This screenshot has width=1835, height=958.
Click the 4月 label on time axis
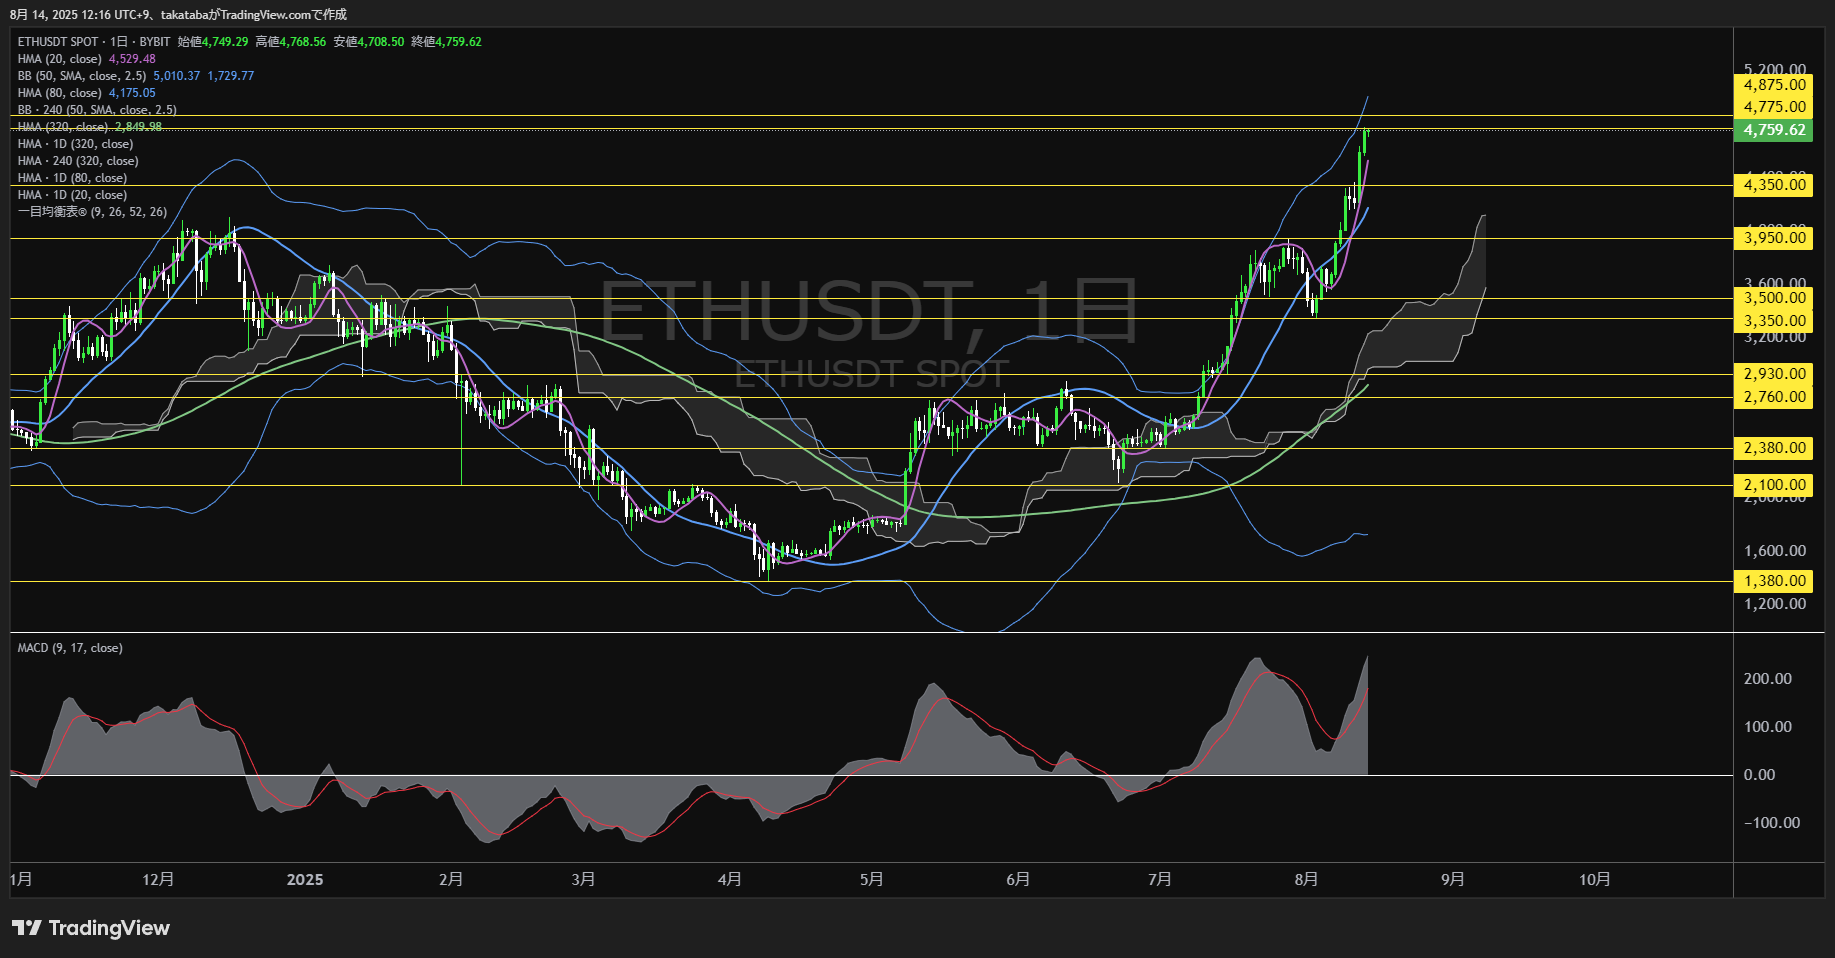[x=730, y=879]
